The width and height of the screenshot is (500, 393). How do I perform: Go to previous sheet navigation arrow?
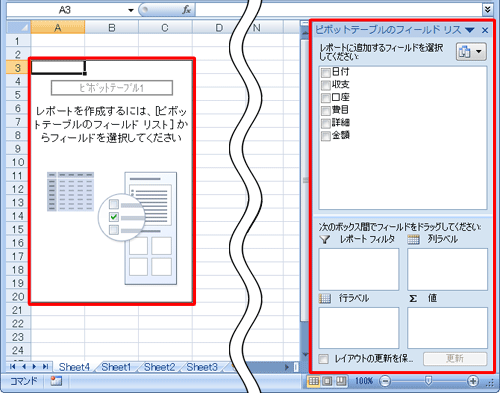pos(24,367)
